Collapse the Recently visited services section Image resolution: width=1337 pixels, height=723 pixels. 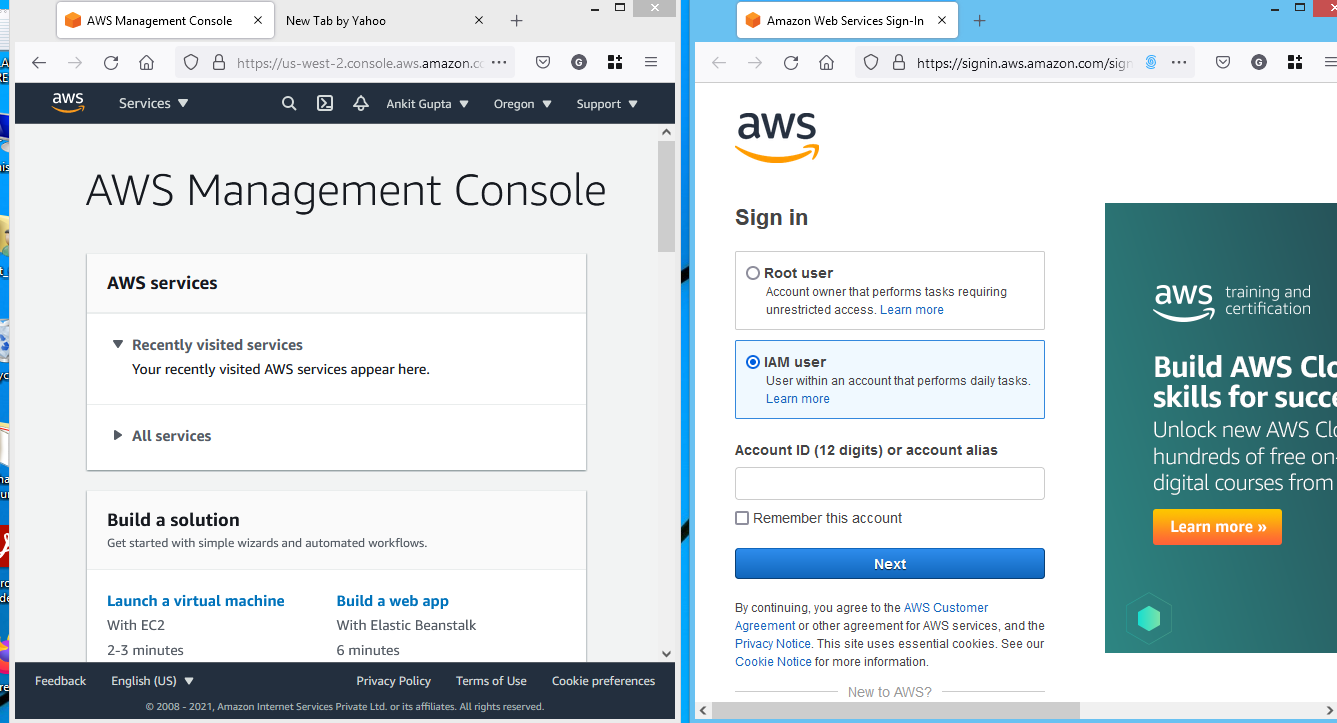tap(208, 345)
